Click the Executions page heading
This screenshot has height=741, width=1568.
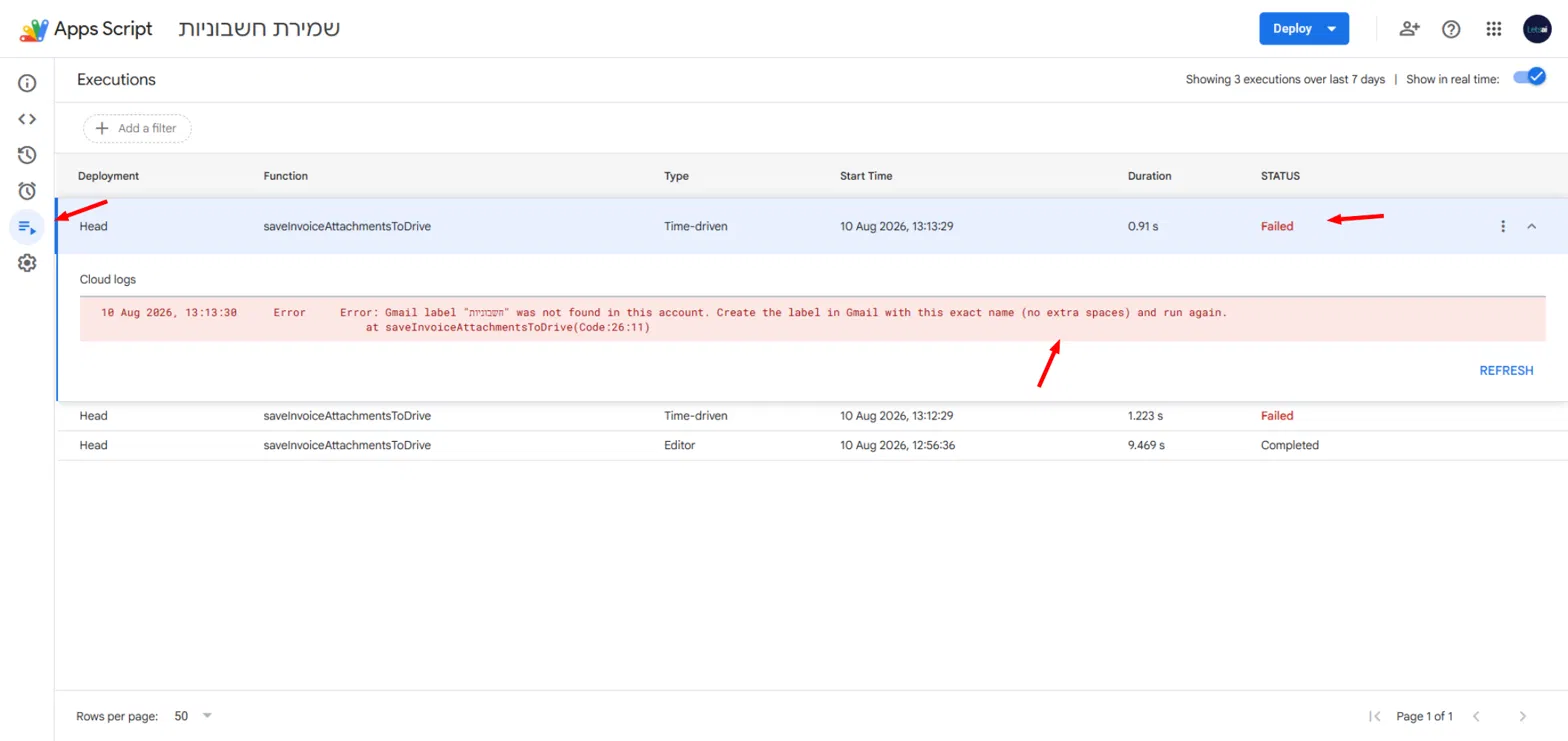[116, 80]
